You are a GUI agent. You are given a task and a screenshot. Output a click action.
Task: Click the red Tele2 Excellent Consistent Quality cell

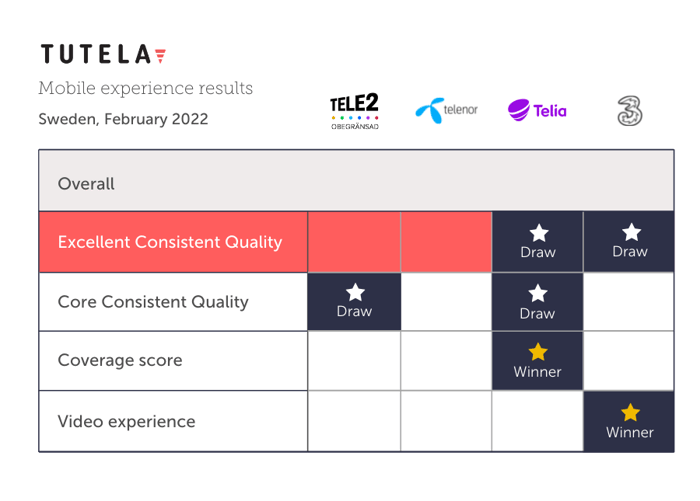[354, 242]
